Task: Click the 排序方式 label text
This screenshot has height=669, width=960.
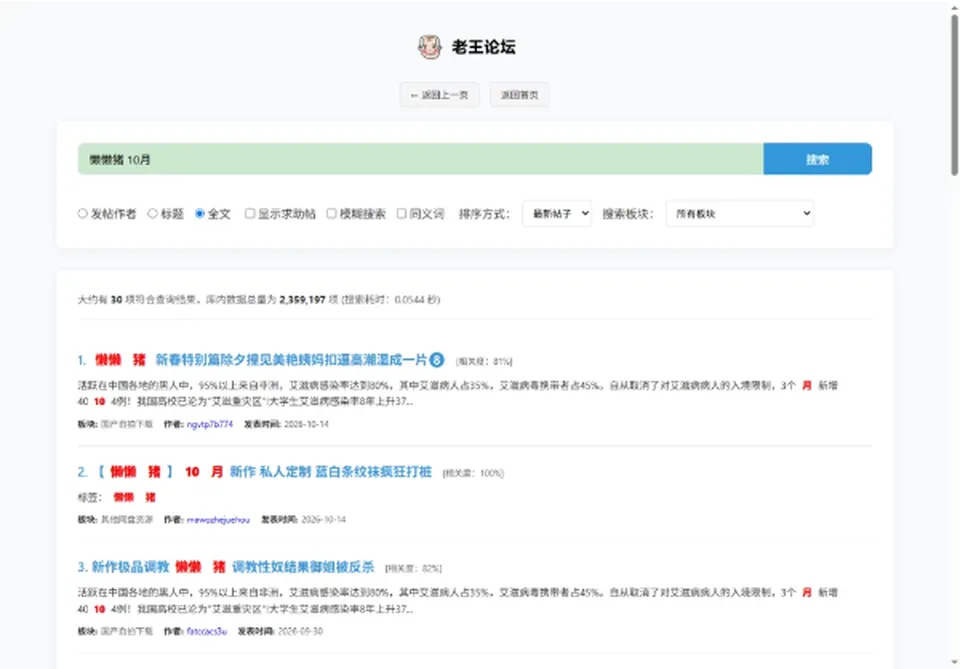Action: point(484,214)
